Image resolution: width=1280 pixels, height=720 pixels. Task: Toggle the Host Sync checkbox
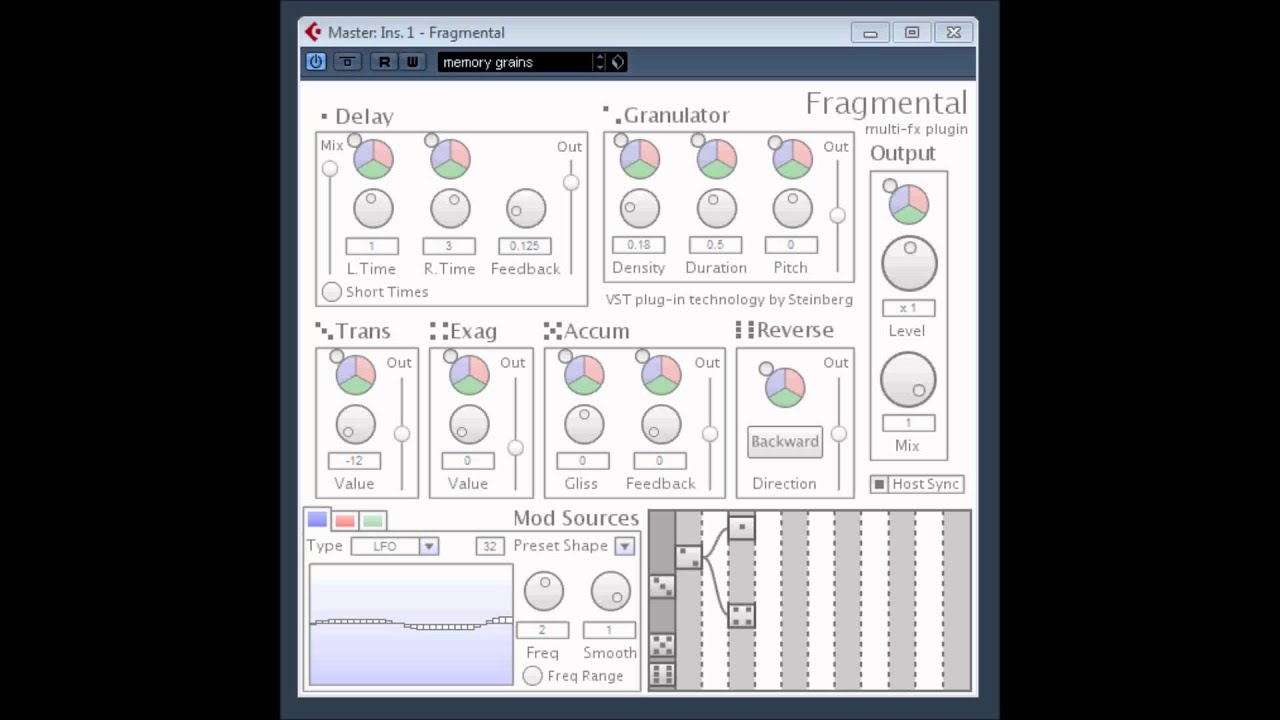point(879,484)
